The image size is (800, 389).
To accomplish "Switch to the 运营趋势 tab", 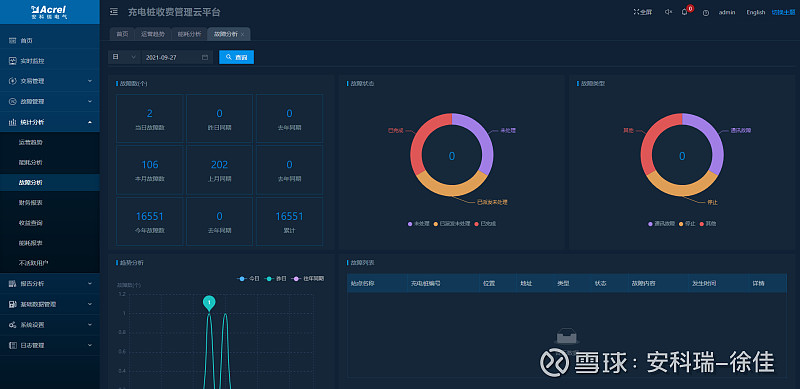I will [x=153, y=34].
